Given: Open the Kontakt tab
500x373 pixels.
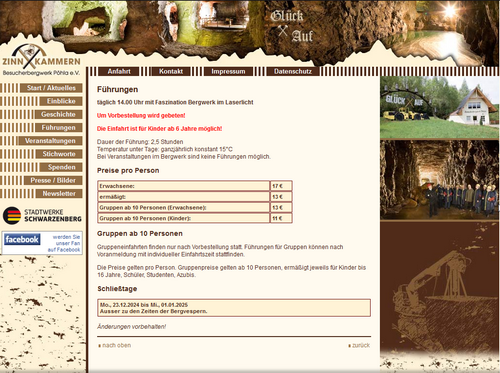Looking at the screenshot, I should pyautogui.click(x=171, y=71).
